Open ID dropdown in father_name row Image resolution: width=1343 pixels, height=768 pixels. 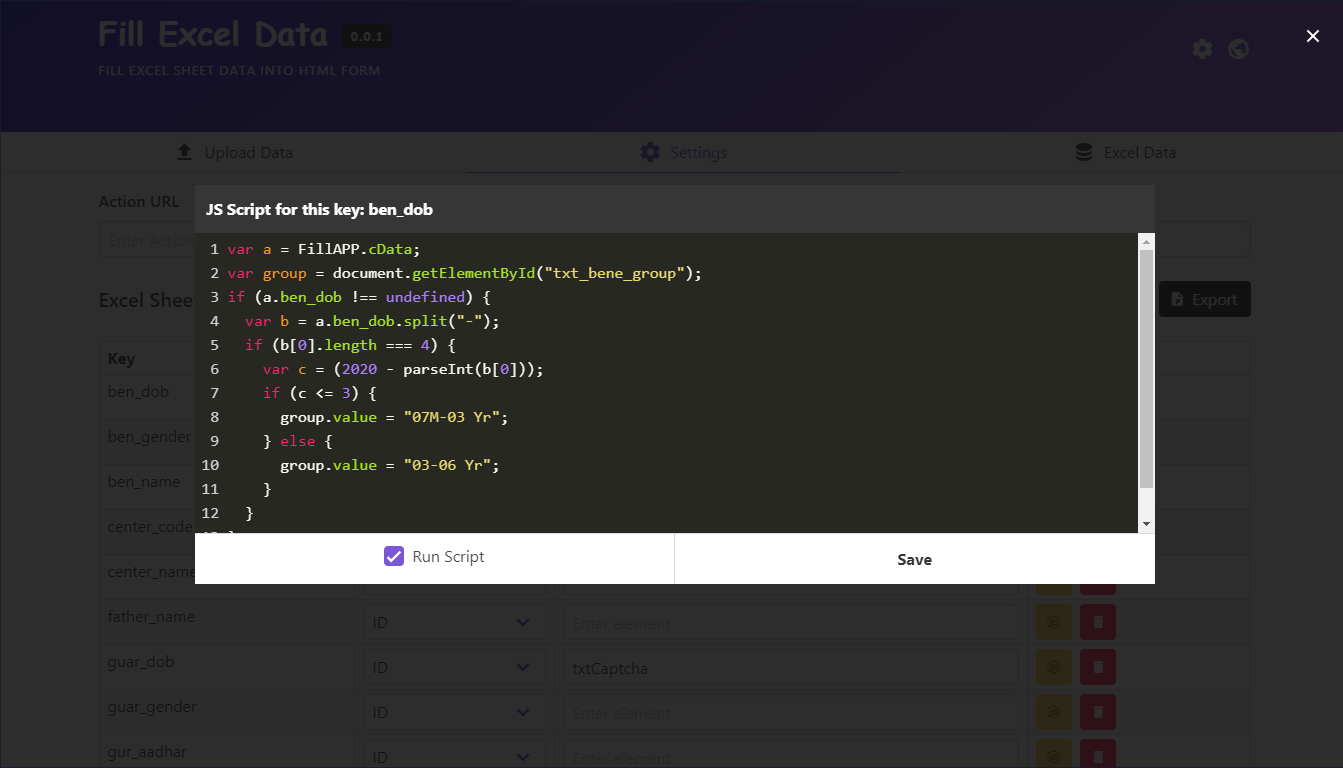(454, 623)
